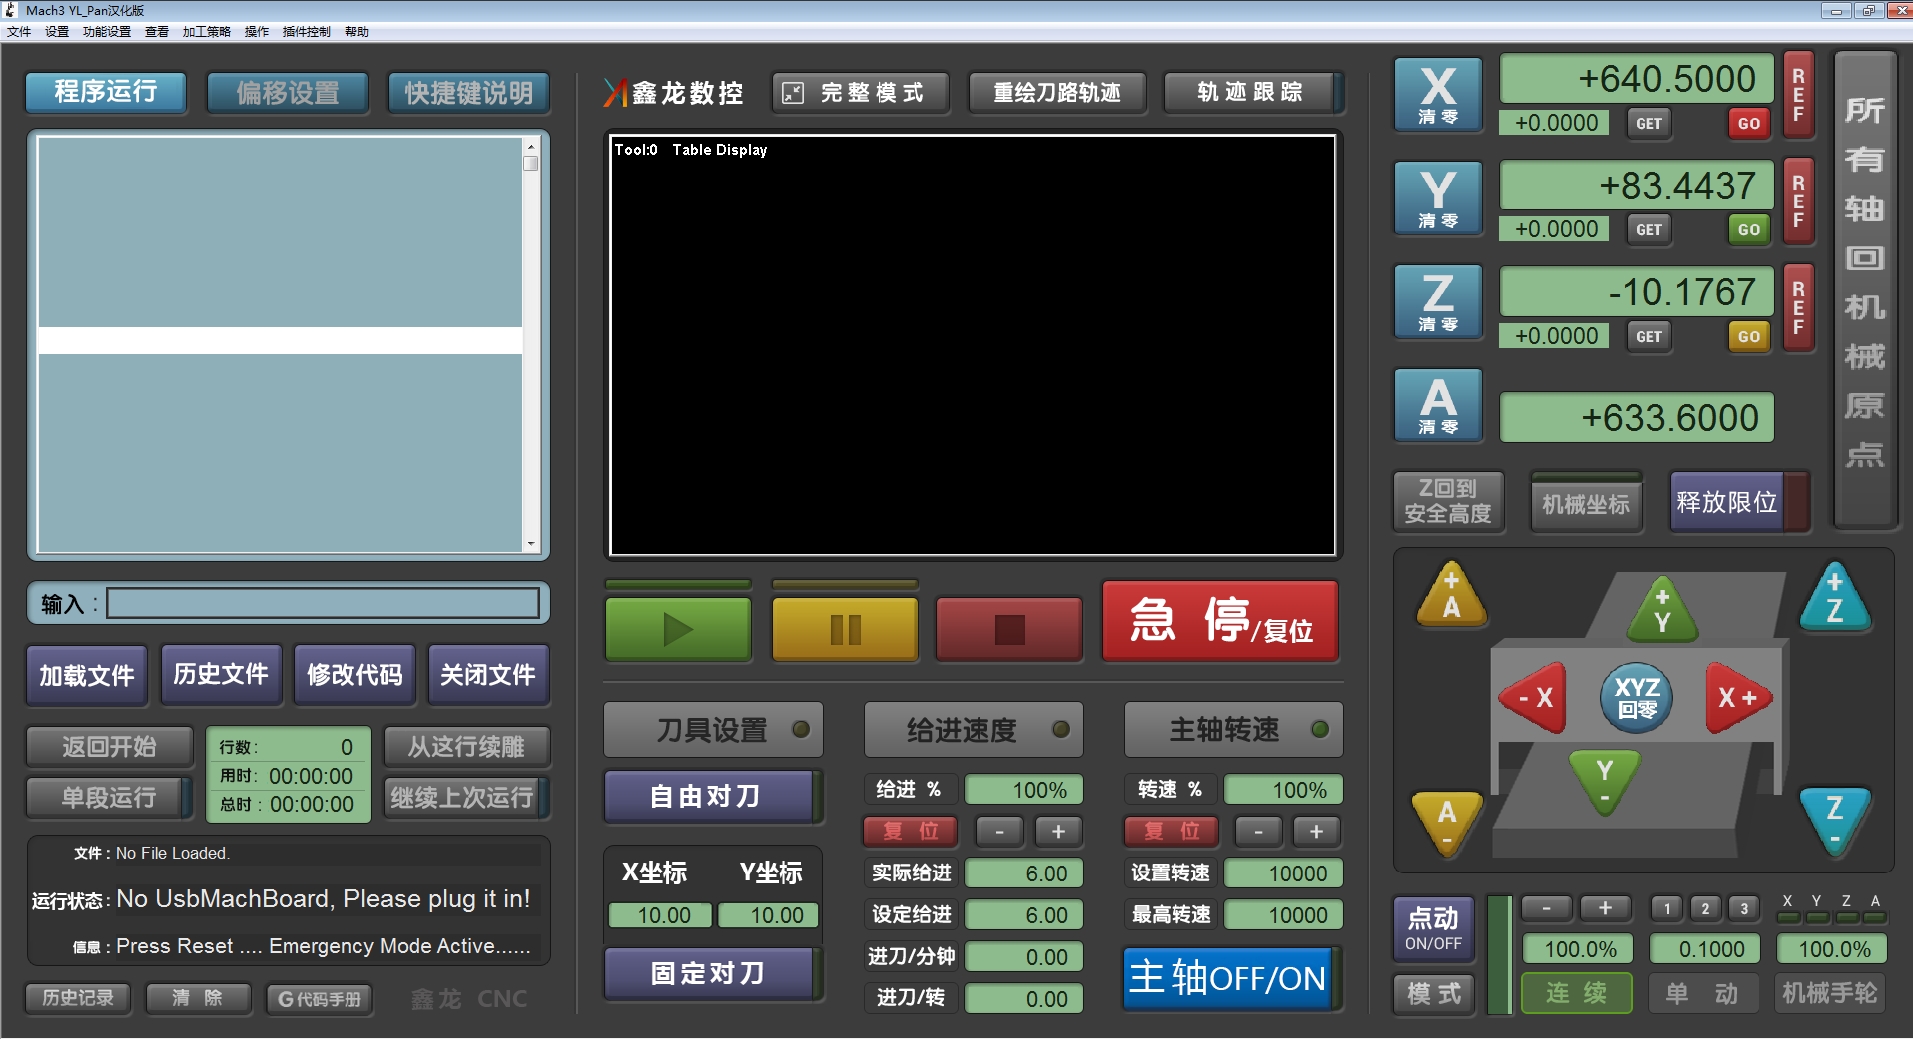This screenshot has height=1039, width=1913.
Task: Click the 加载文件 load file button
Action: coord(87,676)
